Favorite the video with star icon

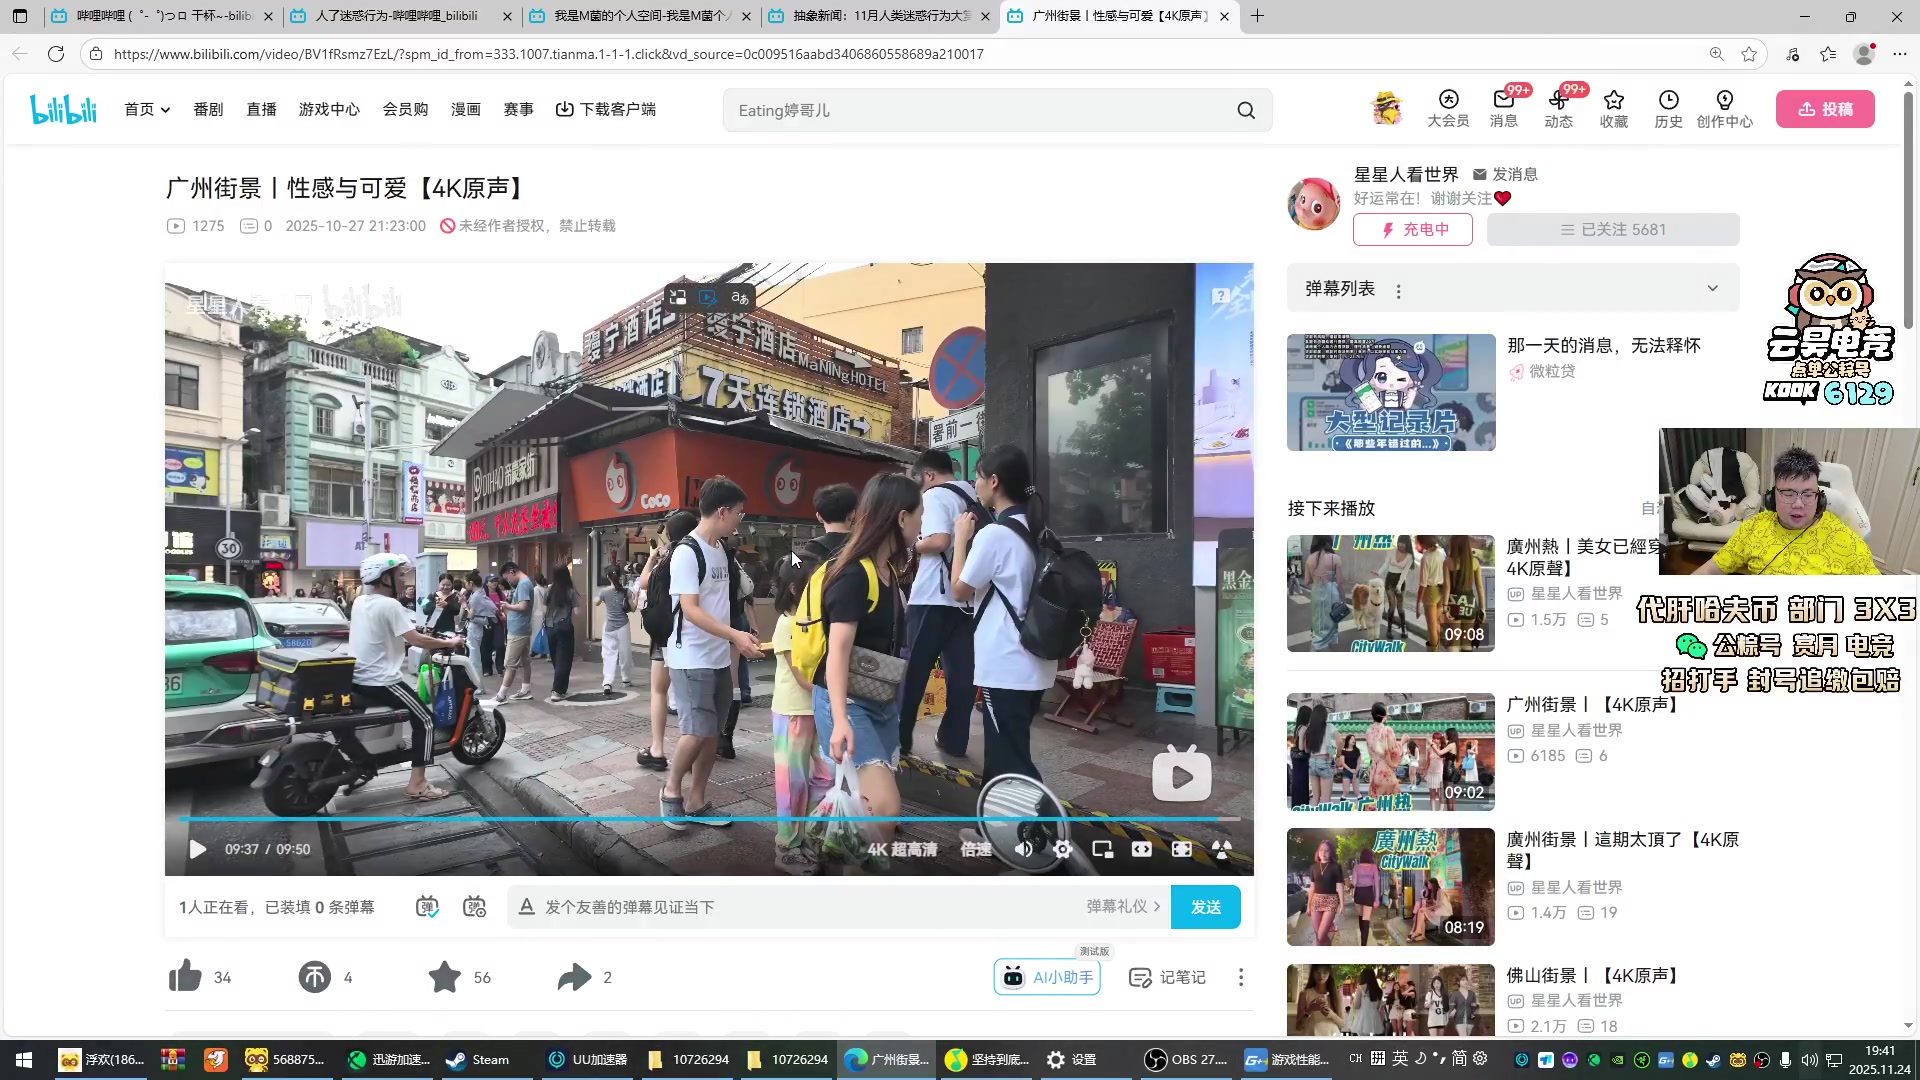click(x=445, y=977)
